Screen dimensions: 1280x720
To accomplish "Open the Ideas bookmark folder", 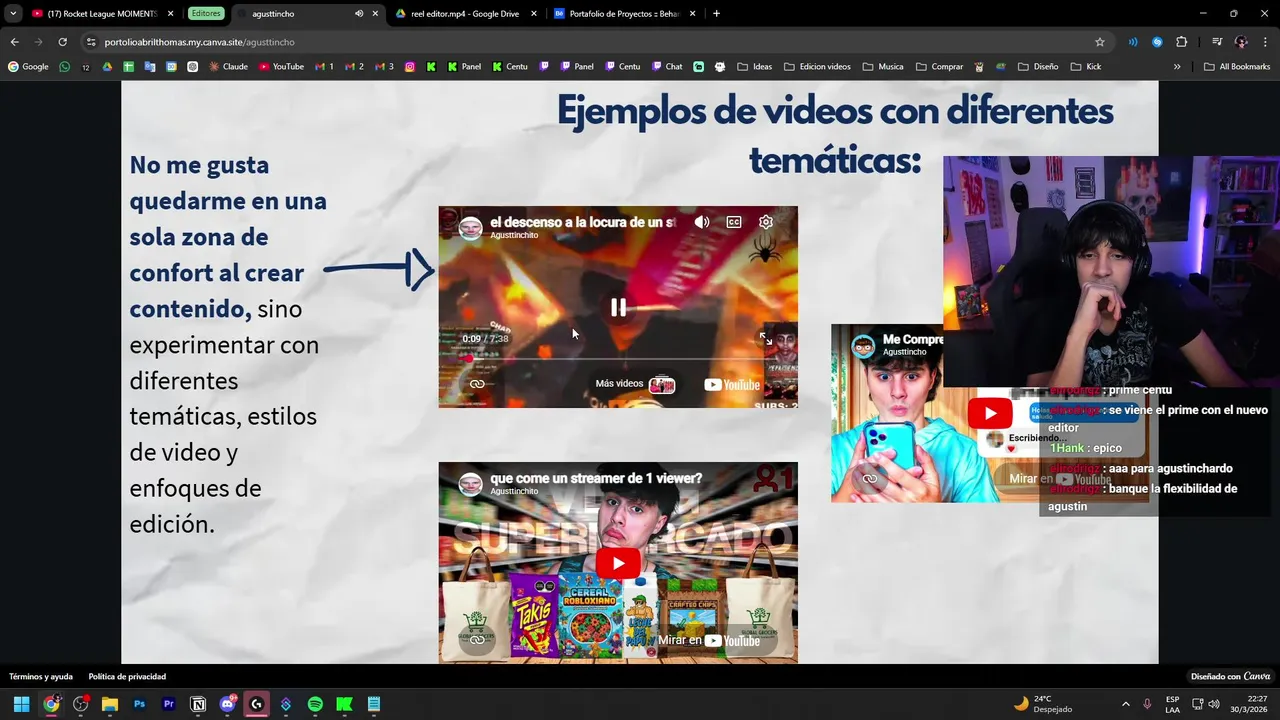I will coord(754,67).
